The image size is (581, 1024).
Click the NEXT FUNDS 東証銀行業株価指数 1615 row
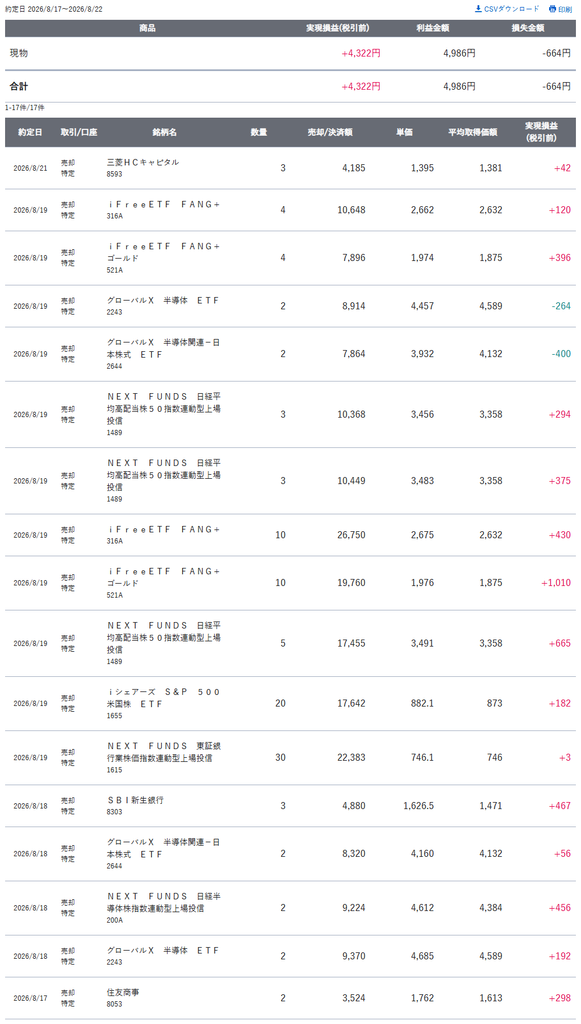pyautogui.click(x=290, y=758)
